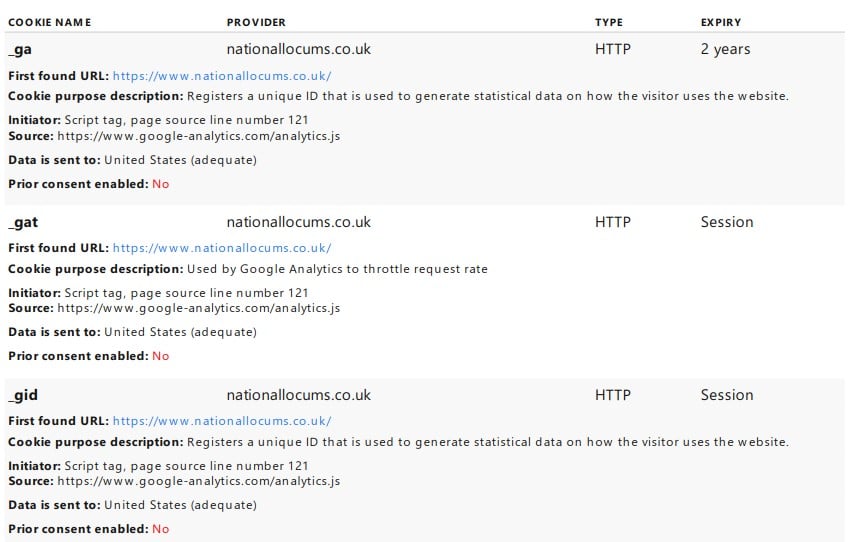This screenshot has width=855, height=542.
Task: Click the _gid HTTP type value
Action: [x=613, y=395]
